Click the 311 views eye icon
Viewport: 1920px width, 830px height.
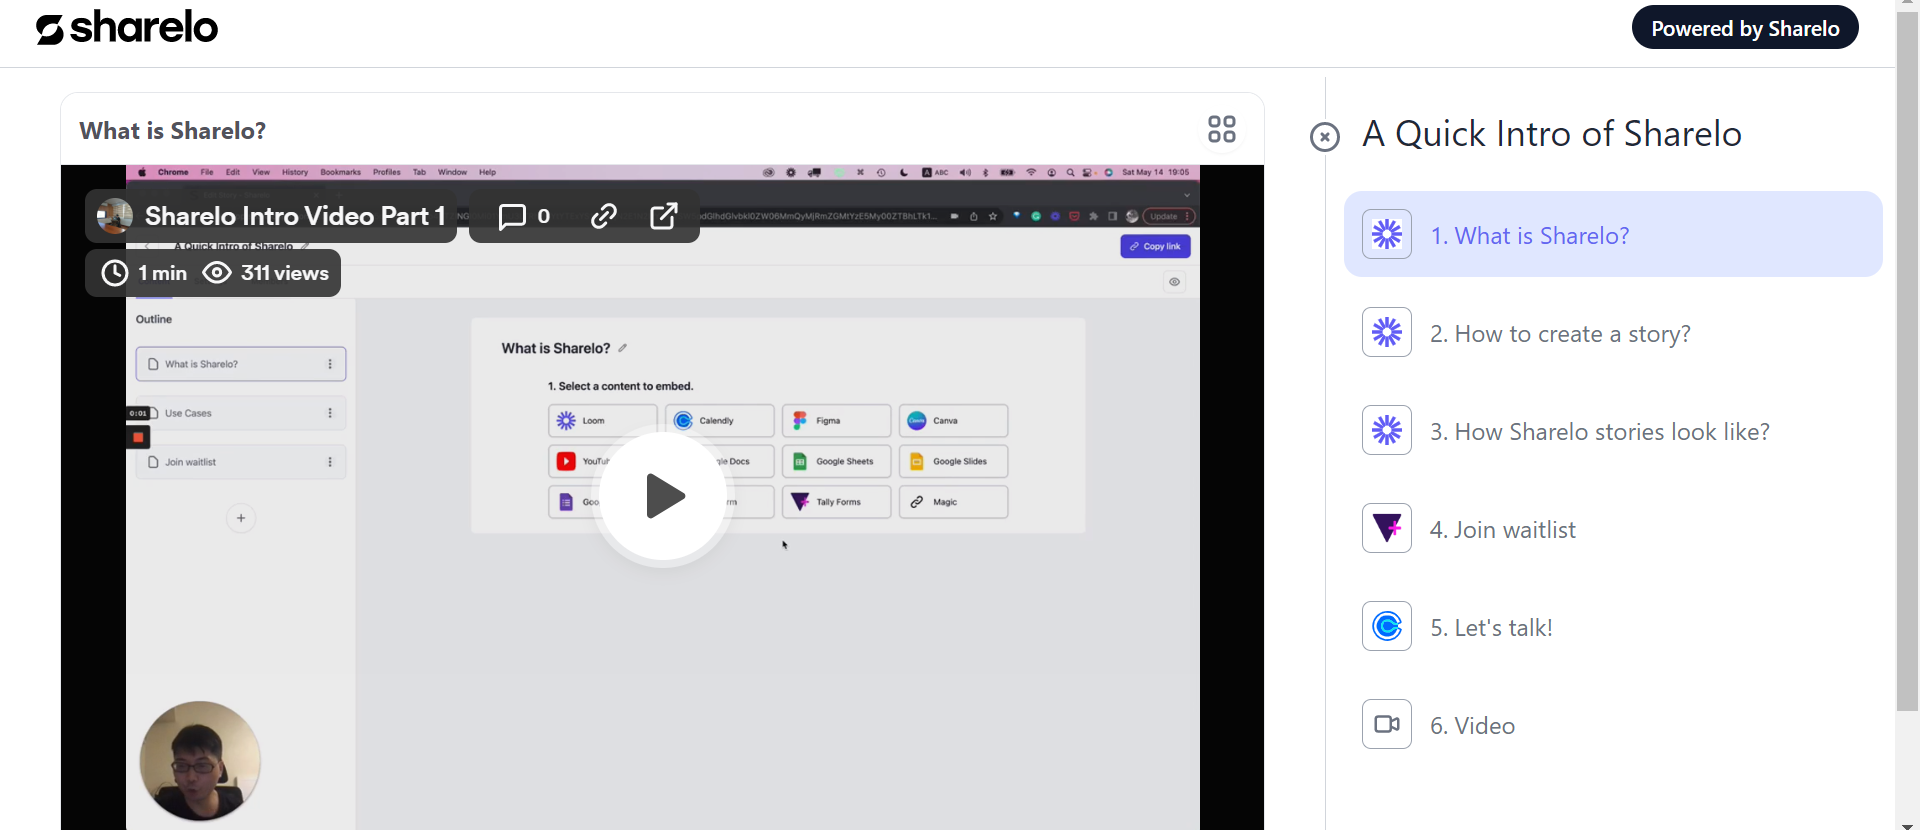217,273
